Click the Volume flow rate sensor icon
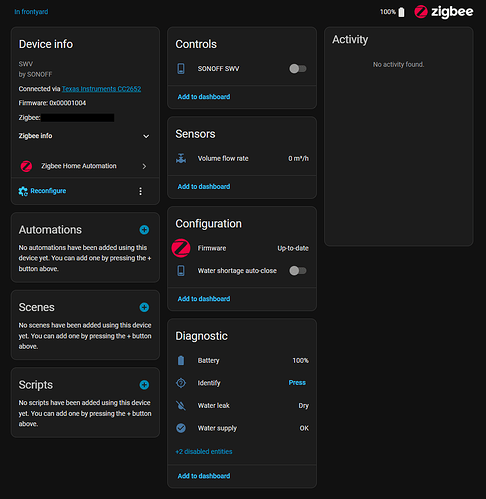This screenshot has height=499, width=486. 181,158
